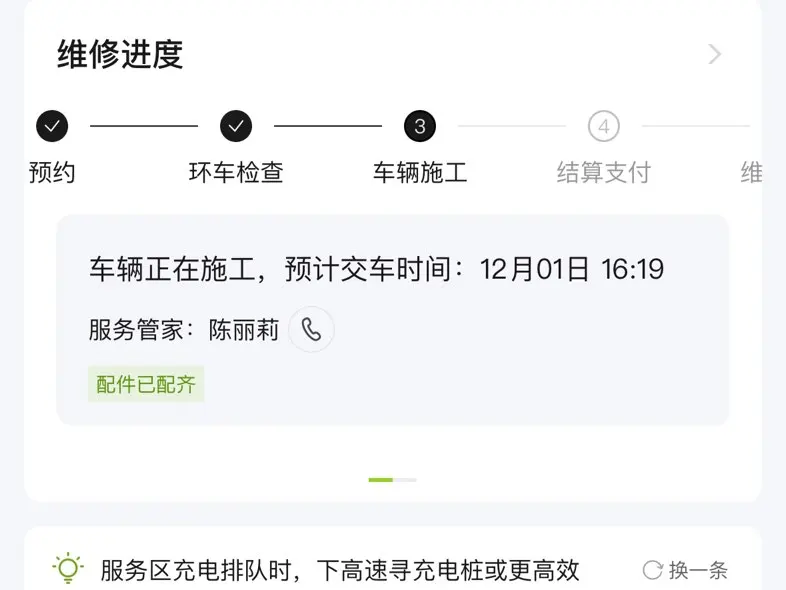Call the service advisor via phone icon
The width and height of the screenshot is (786, 590).
coord(311,330)
